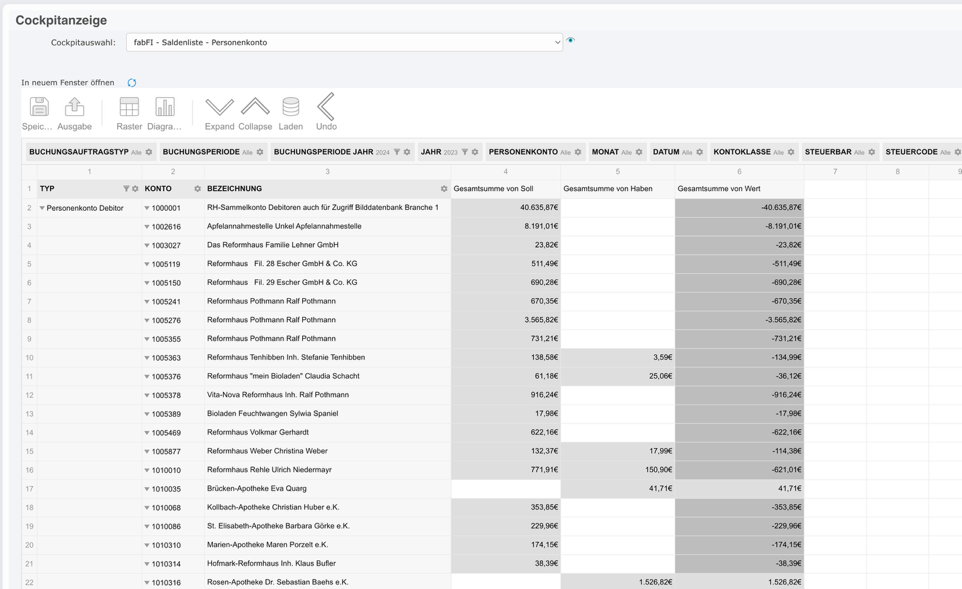Viewport: 962px width, 589px height.
Task: Click 'In neuem Fenster öffnen' link
Action: (x=68, y=83)
